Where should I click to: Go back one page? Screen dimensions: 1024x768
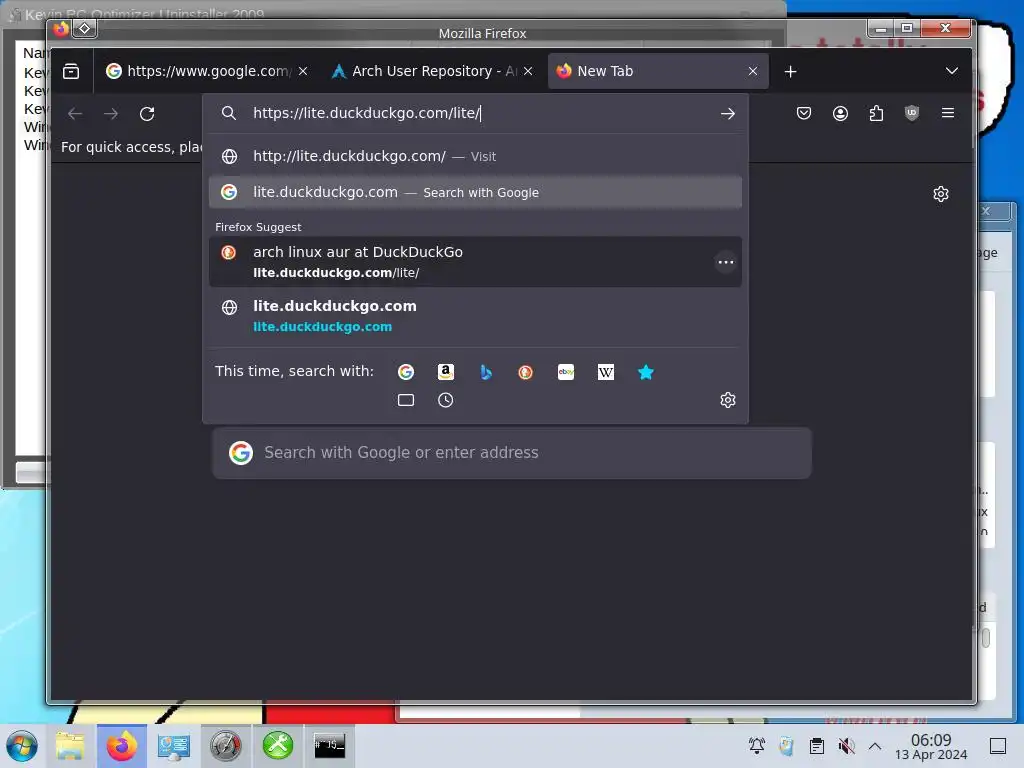[75, 114]
